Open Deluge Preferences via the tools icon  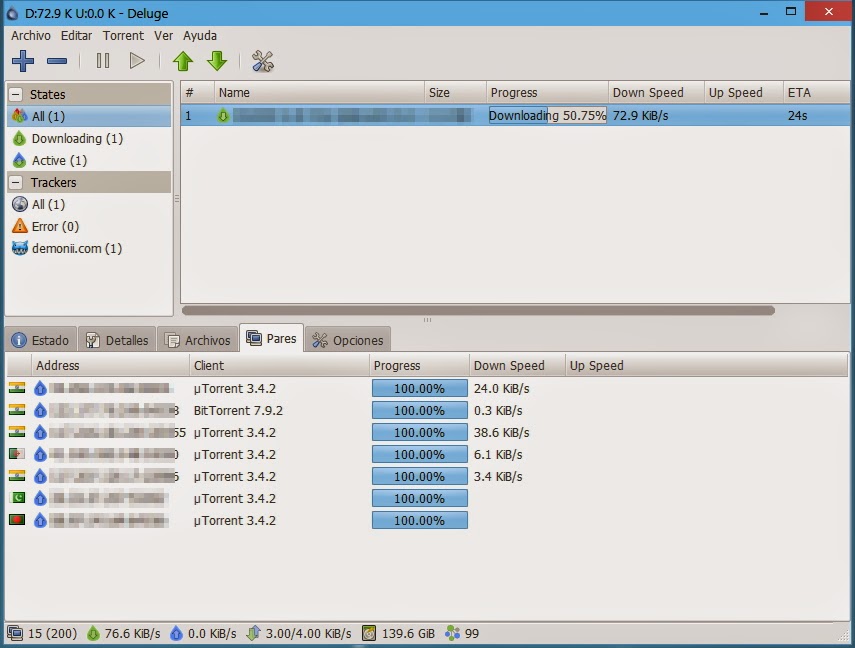point(262,61)
